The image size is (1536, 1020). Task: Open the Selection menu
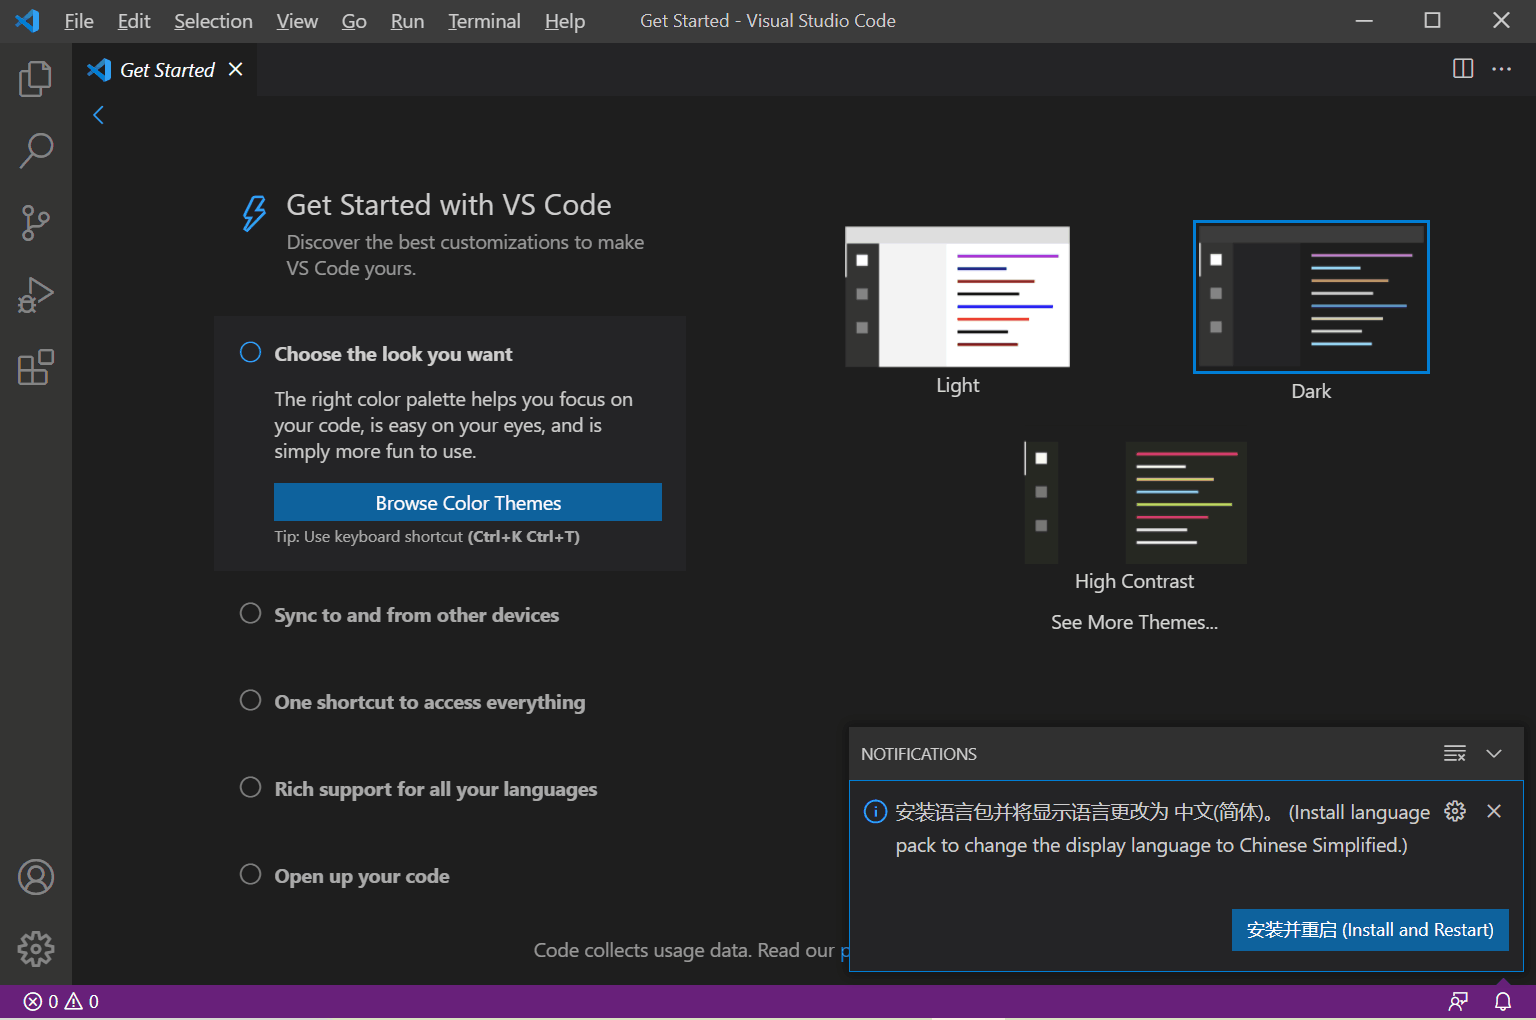point(213,21)
